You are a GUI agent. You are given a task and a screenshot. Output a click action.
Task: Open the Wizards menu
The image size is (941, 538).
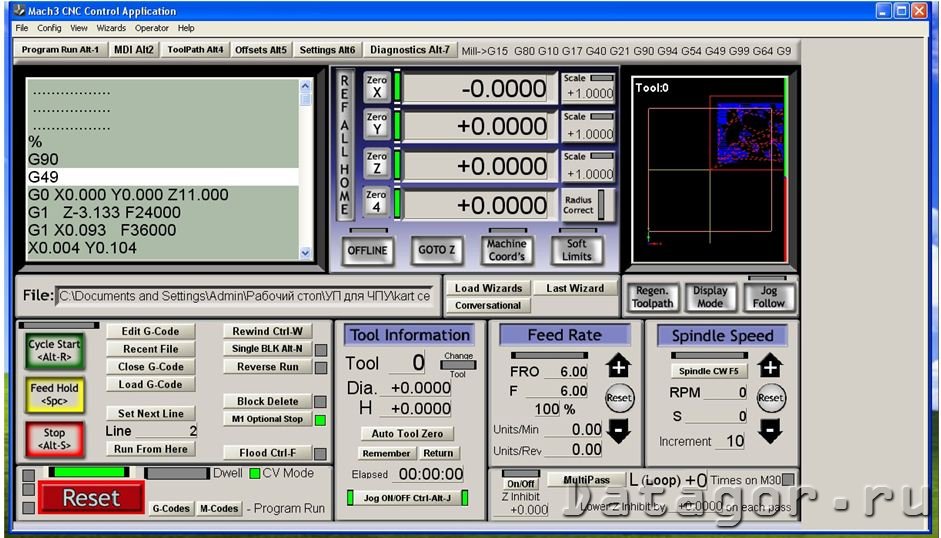(x=111, y=28)
